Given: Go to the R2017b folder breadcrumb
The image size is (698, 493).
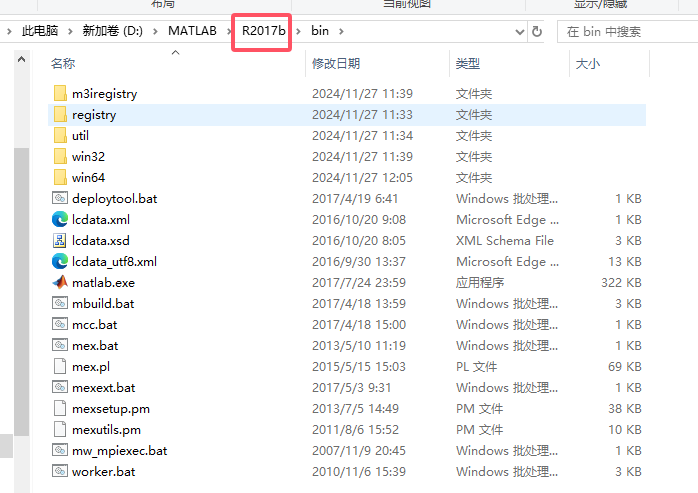Looking at the screenshot, I should tap(264, 31).
